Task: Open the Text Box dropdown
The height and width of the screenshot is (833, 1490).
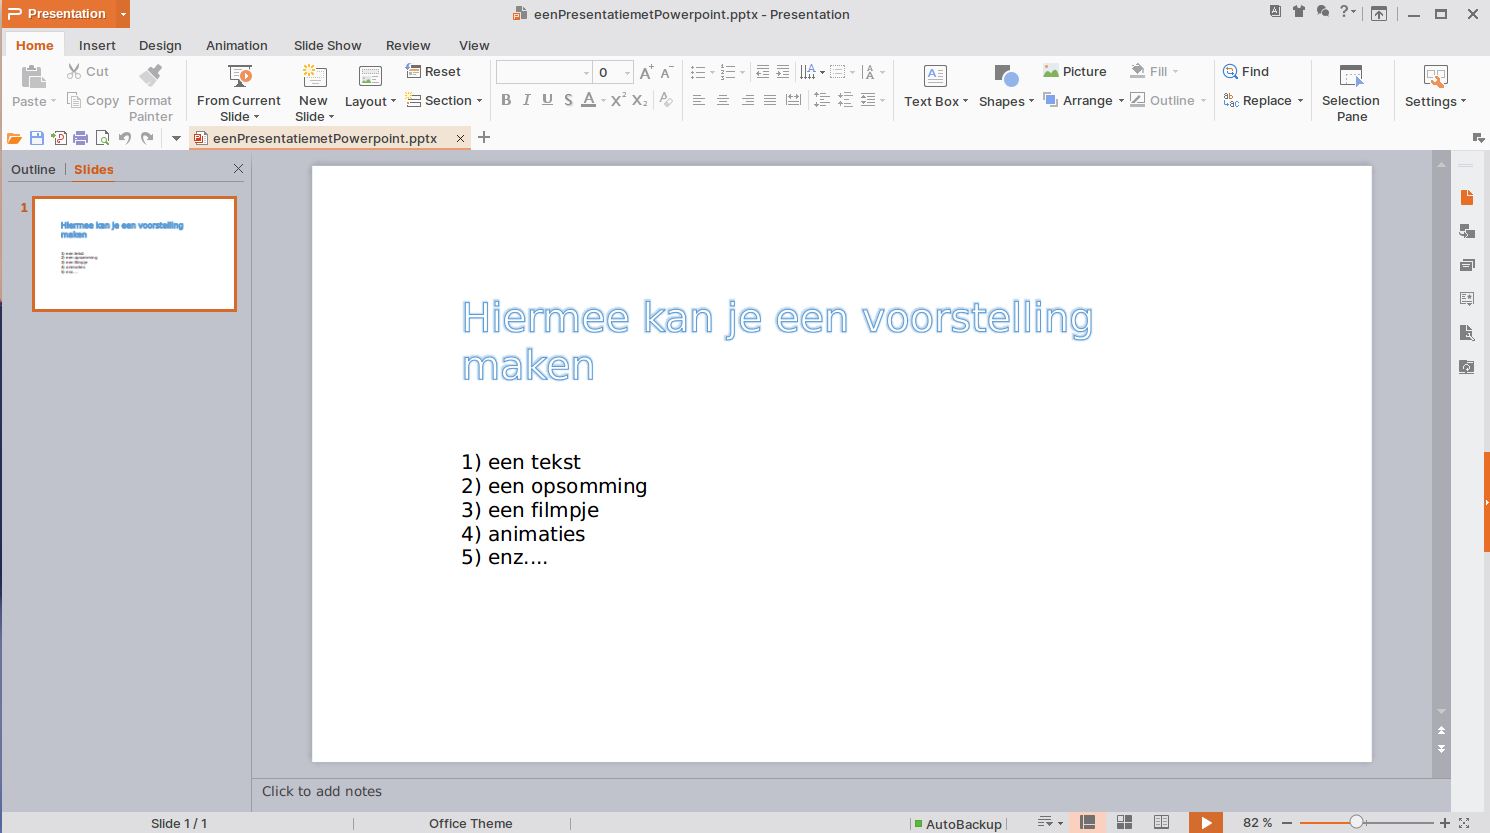Action: point(936,101)
